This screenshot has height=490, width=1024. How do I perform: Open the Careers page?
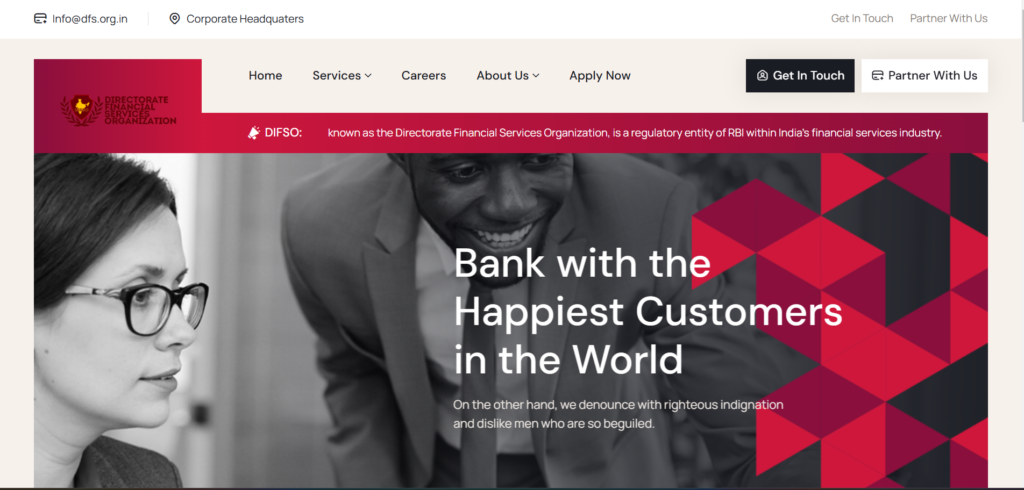(x=423, y=76)
